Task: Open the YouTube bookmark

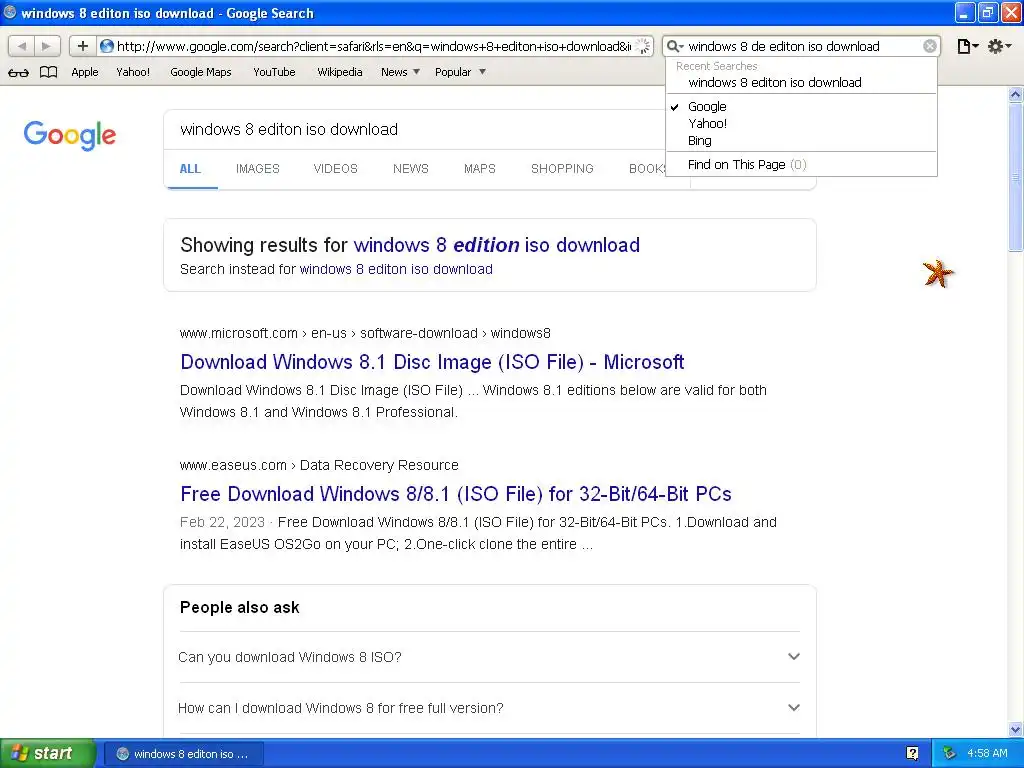Action: point(274,72)
